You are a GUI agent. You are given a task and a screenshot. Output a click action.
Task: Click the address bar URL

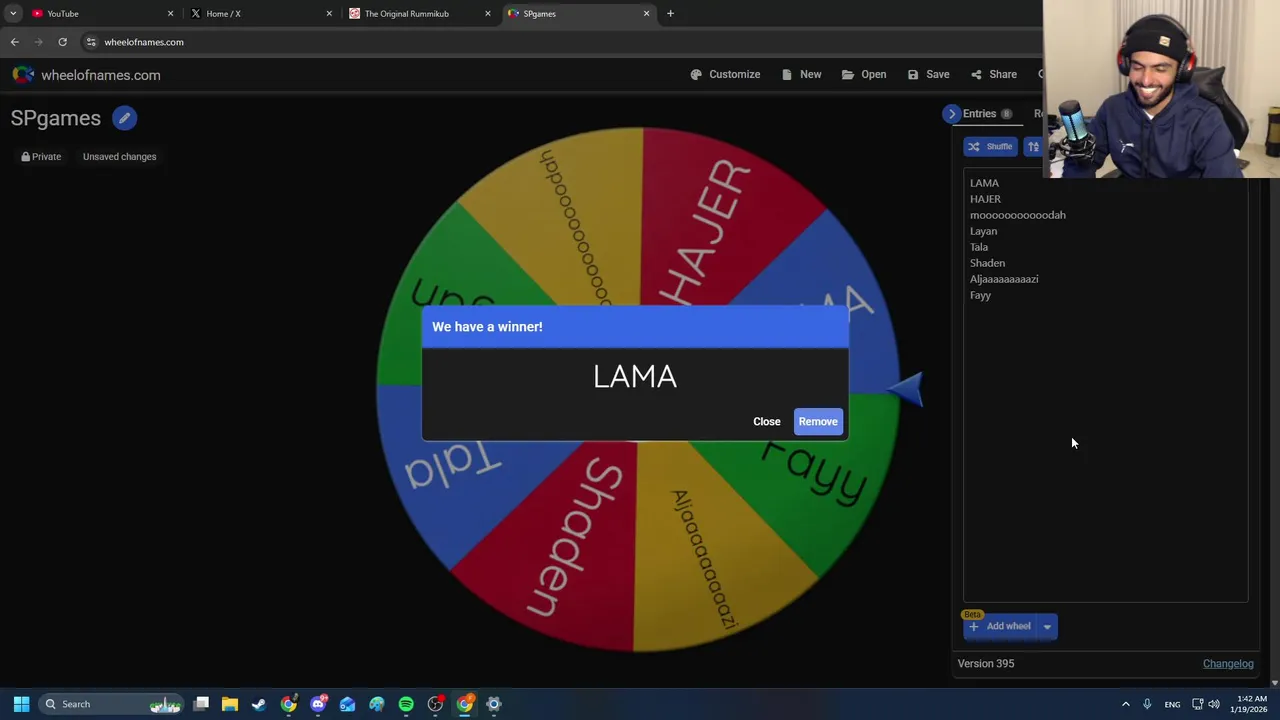tap(144, 42)
